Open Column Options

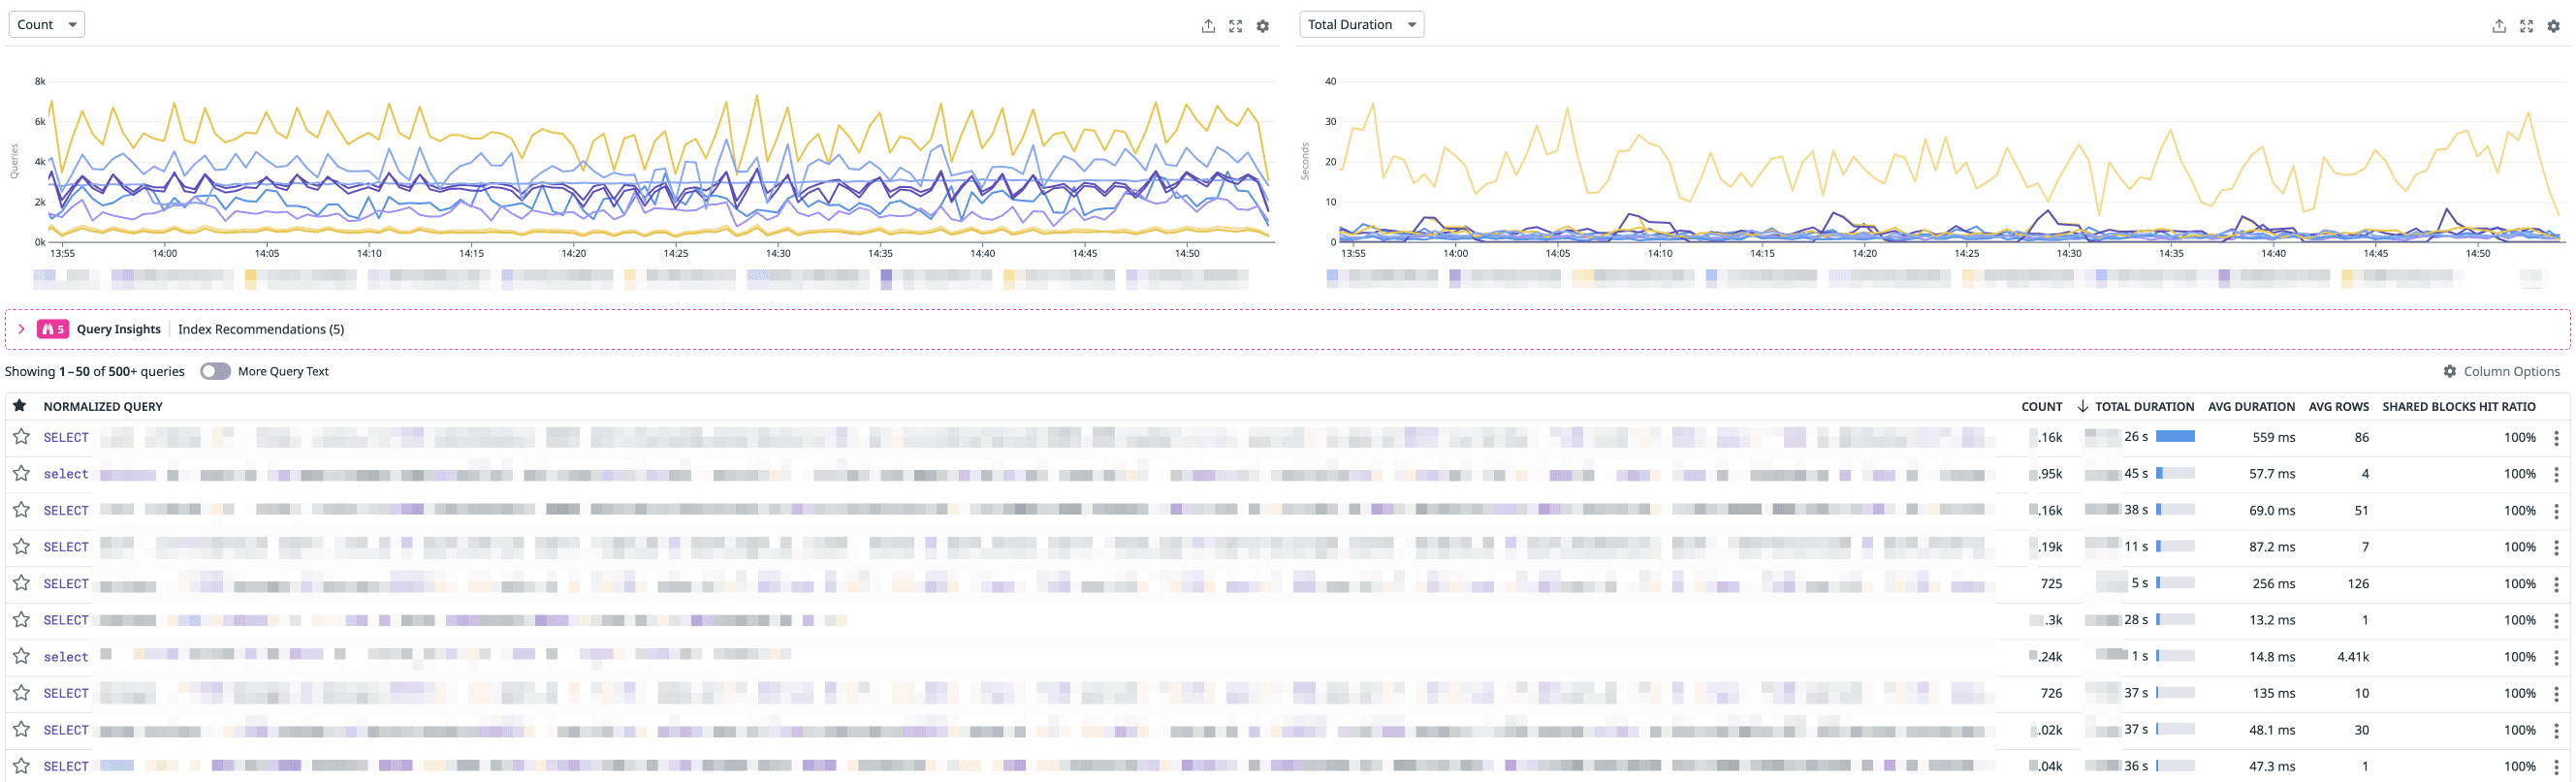coord(2500,371)
